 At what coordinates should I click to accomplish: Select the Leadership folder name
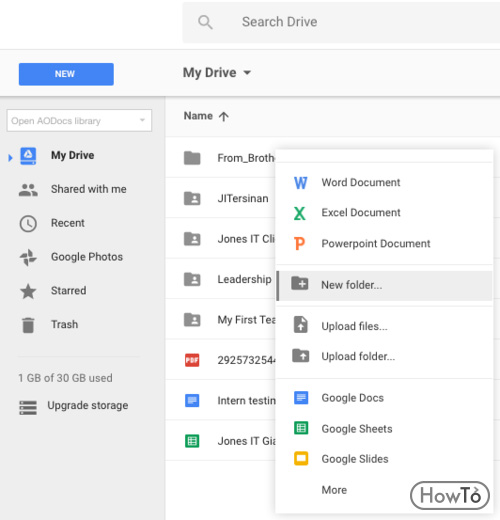tap(245, 279)
